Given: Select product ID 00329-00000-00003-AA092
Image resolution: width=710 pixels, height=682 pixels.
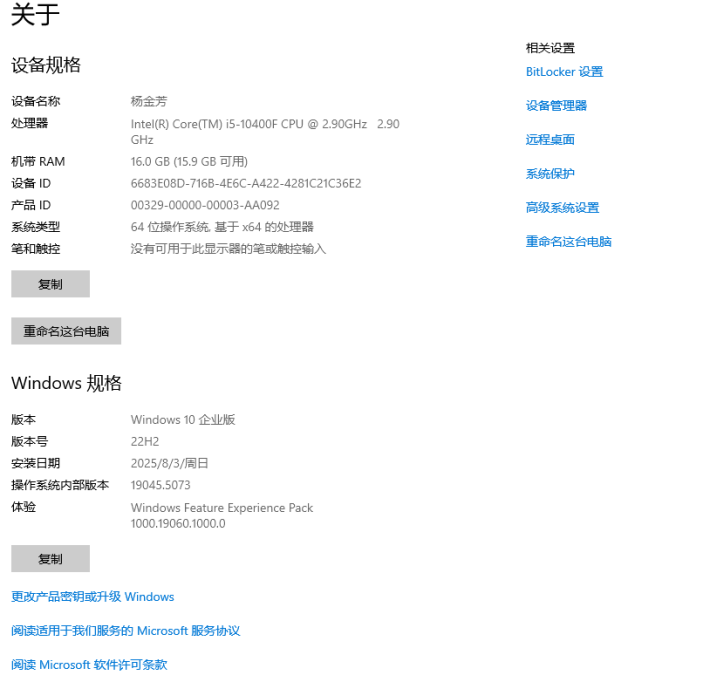Looking at the screenshot, I should point(205,205).
